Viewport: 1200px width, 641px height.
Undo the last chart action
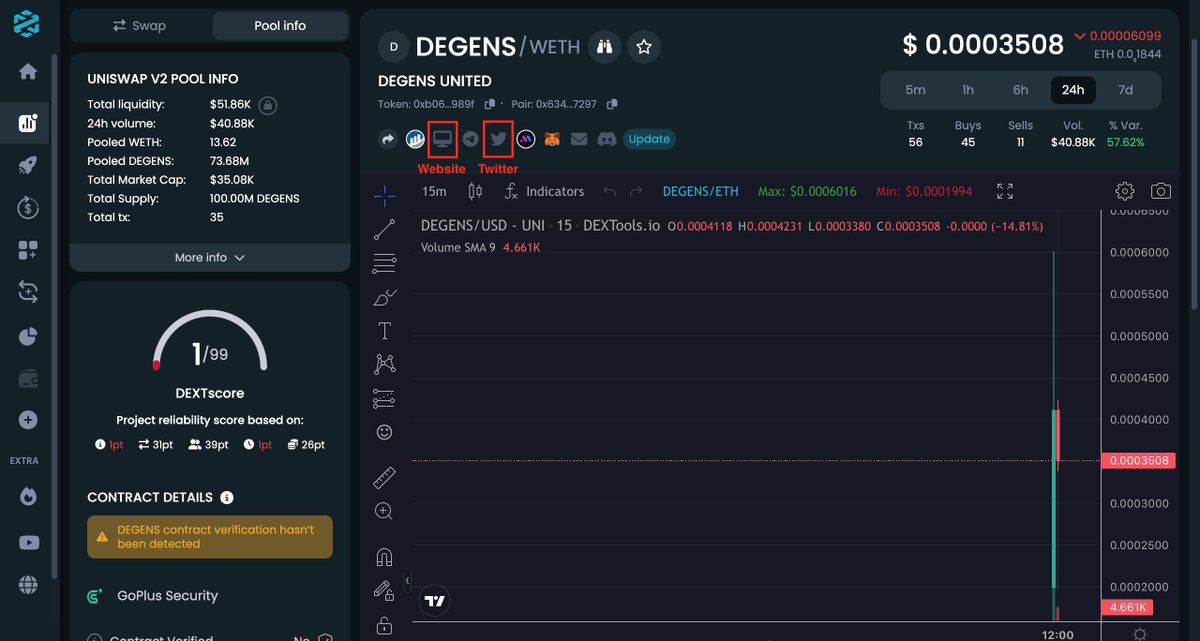tap(610, 191)
